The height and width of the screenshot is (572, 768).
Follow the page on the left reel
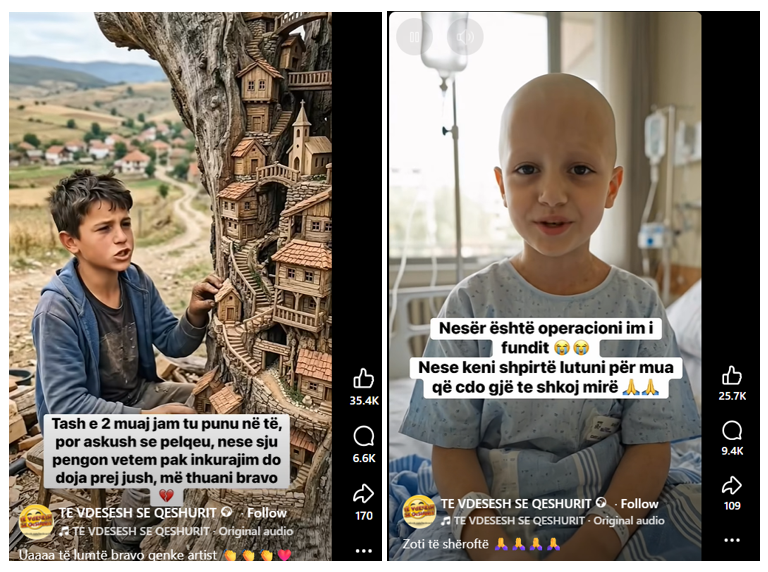267,513
